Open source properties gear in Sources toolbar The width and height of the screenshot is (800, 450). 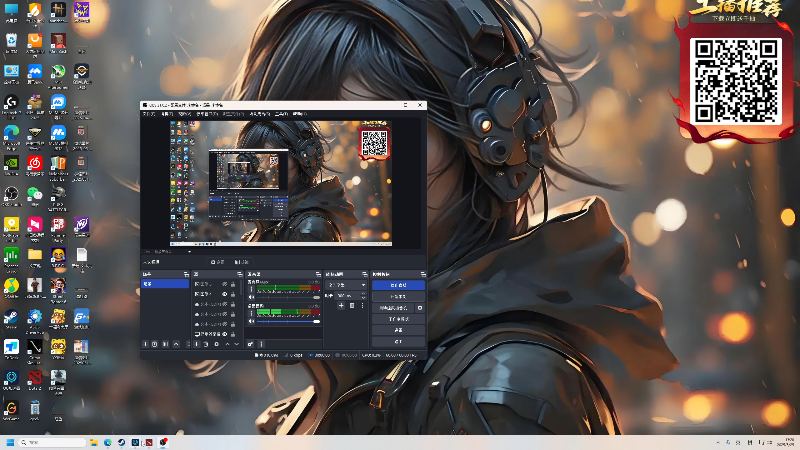(x=216, y=344)
